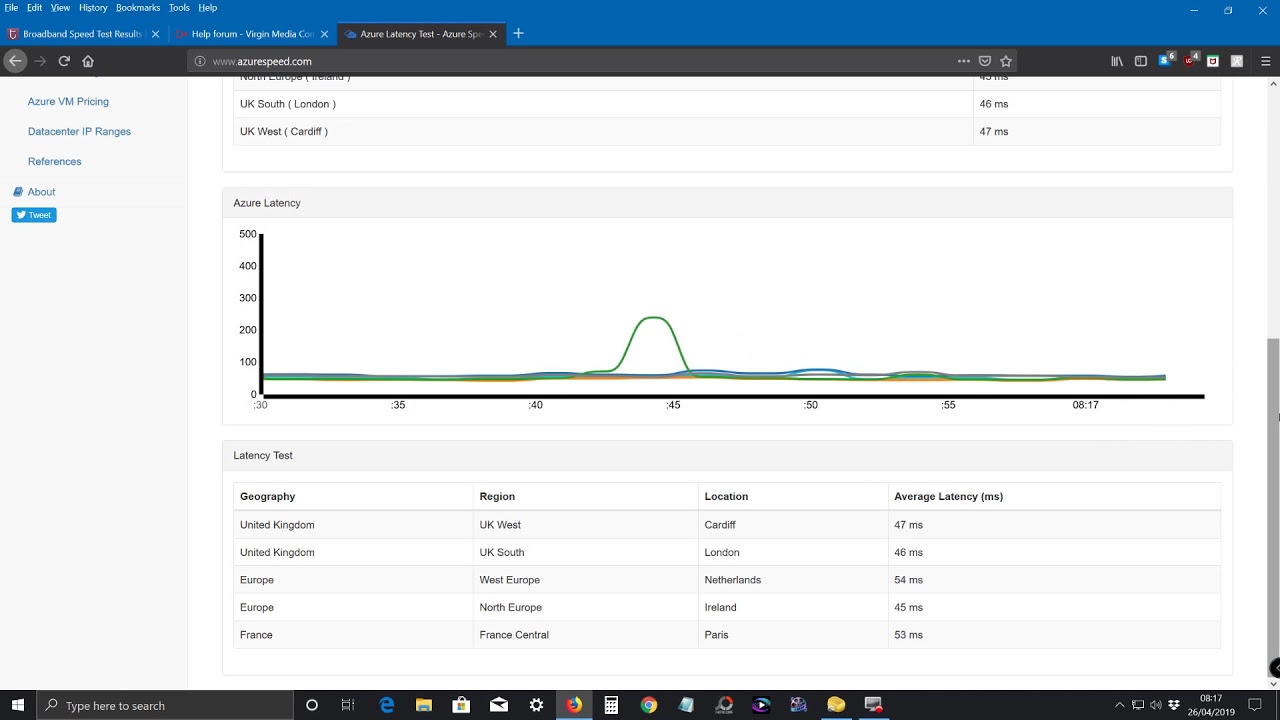Close the Broadband Speed Test Results tab
This screenshot has width=1280, height=720.
(155, 34)
